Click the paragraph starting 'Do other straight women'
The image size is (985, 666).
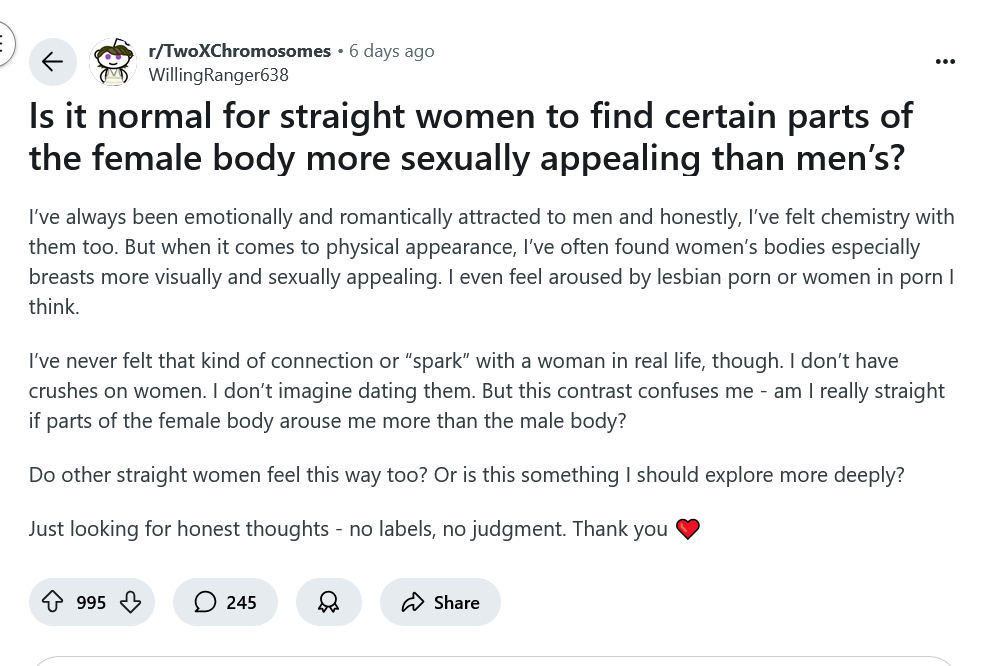[467, 475]
